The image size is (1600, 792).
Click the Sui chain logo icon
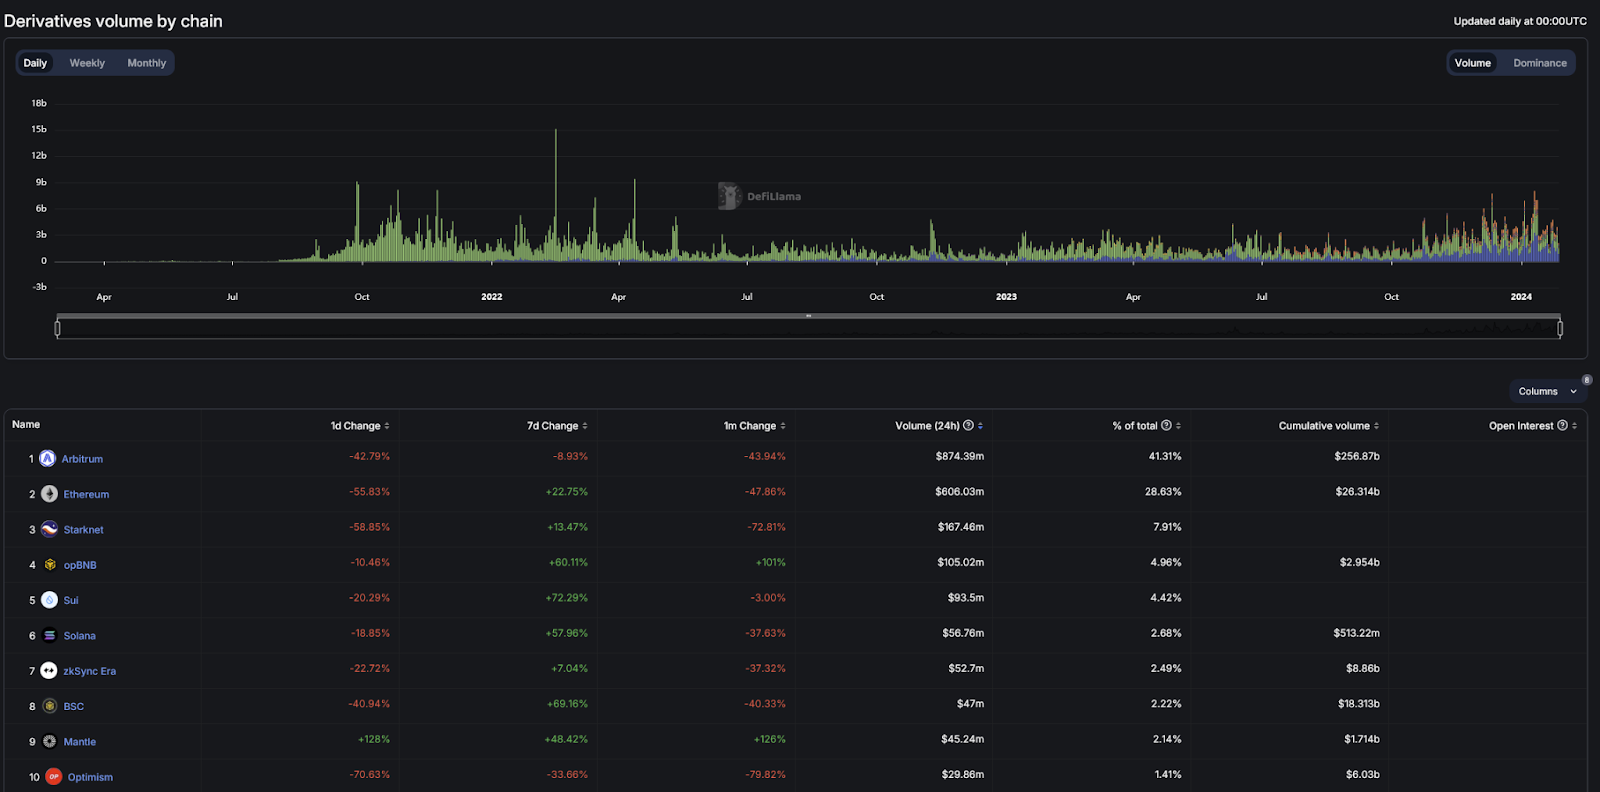49,600
